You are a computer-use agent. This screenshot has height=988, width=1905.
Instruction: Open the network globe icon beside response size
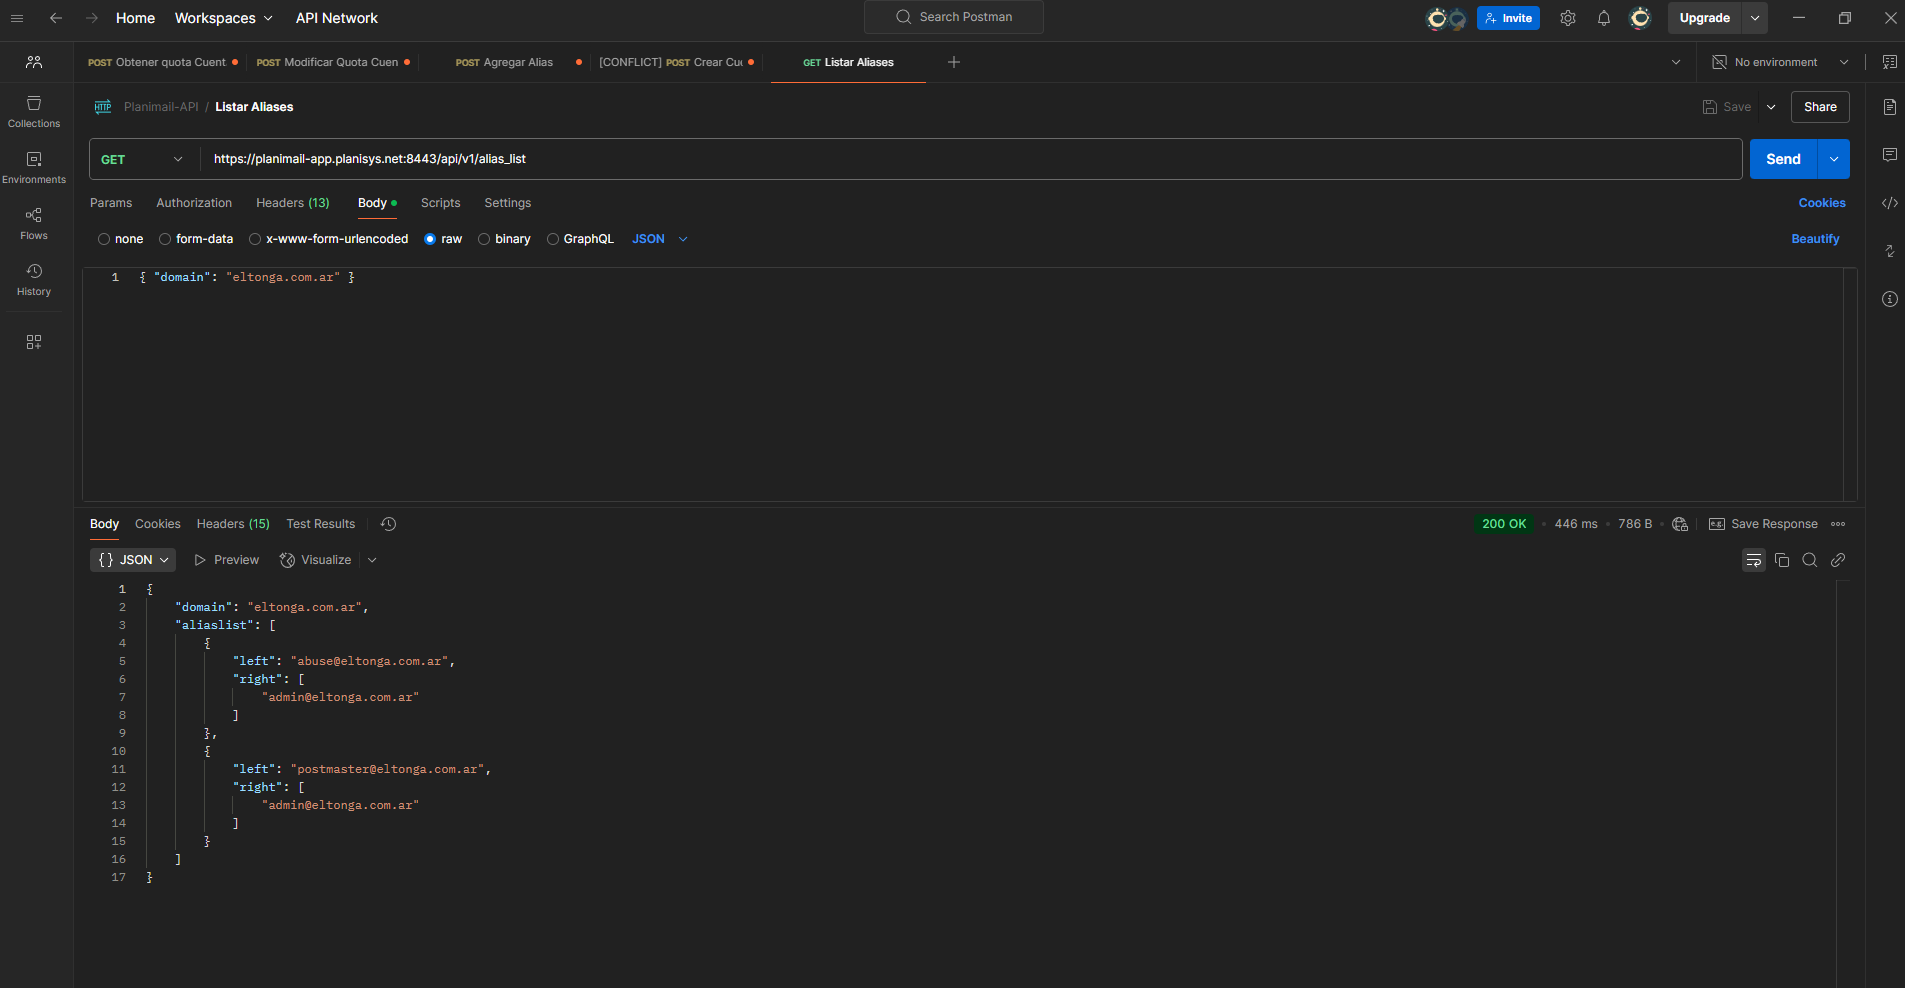coord(1680,524)
